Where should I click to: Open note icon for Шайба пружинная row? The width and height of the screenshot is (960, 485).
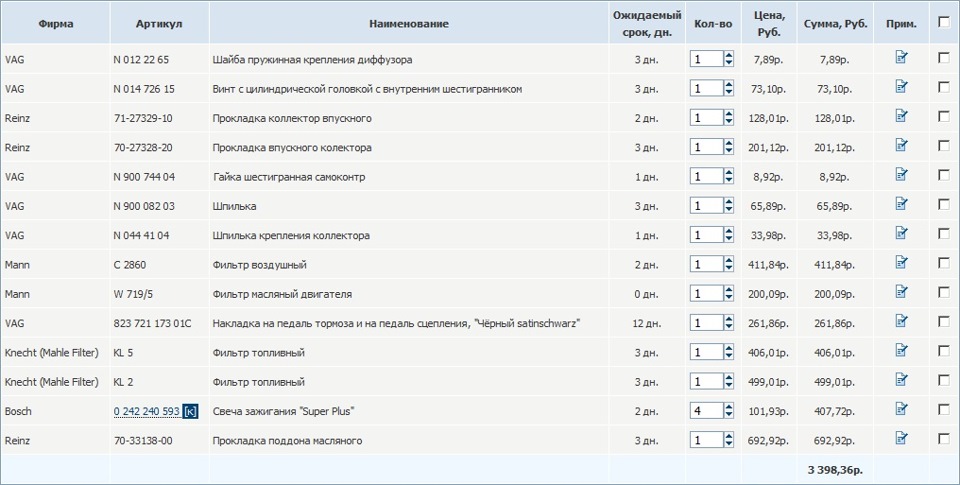(902, 58)
